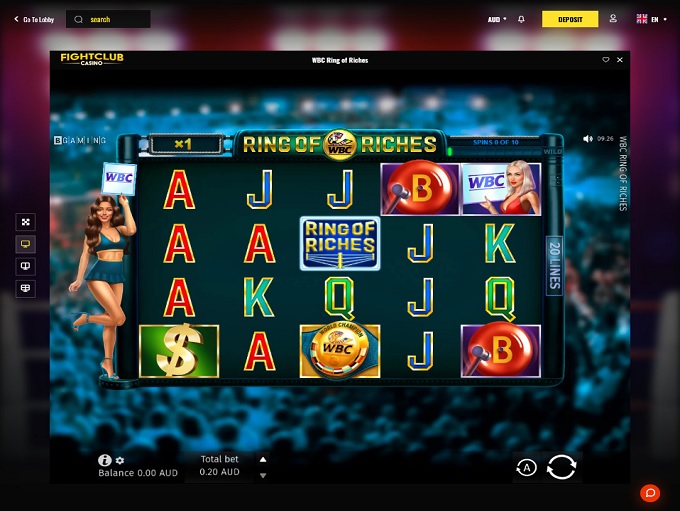The width and height of the screenshot is (680, 511).
Task: Select two-screen split view icon
Action: tap(26, 266)
